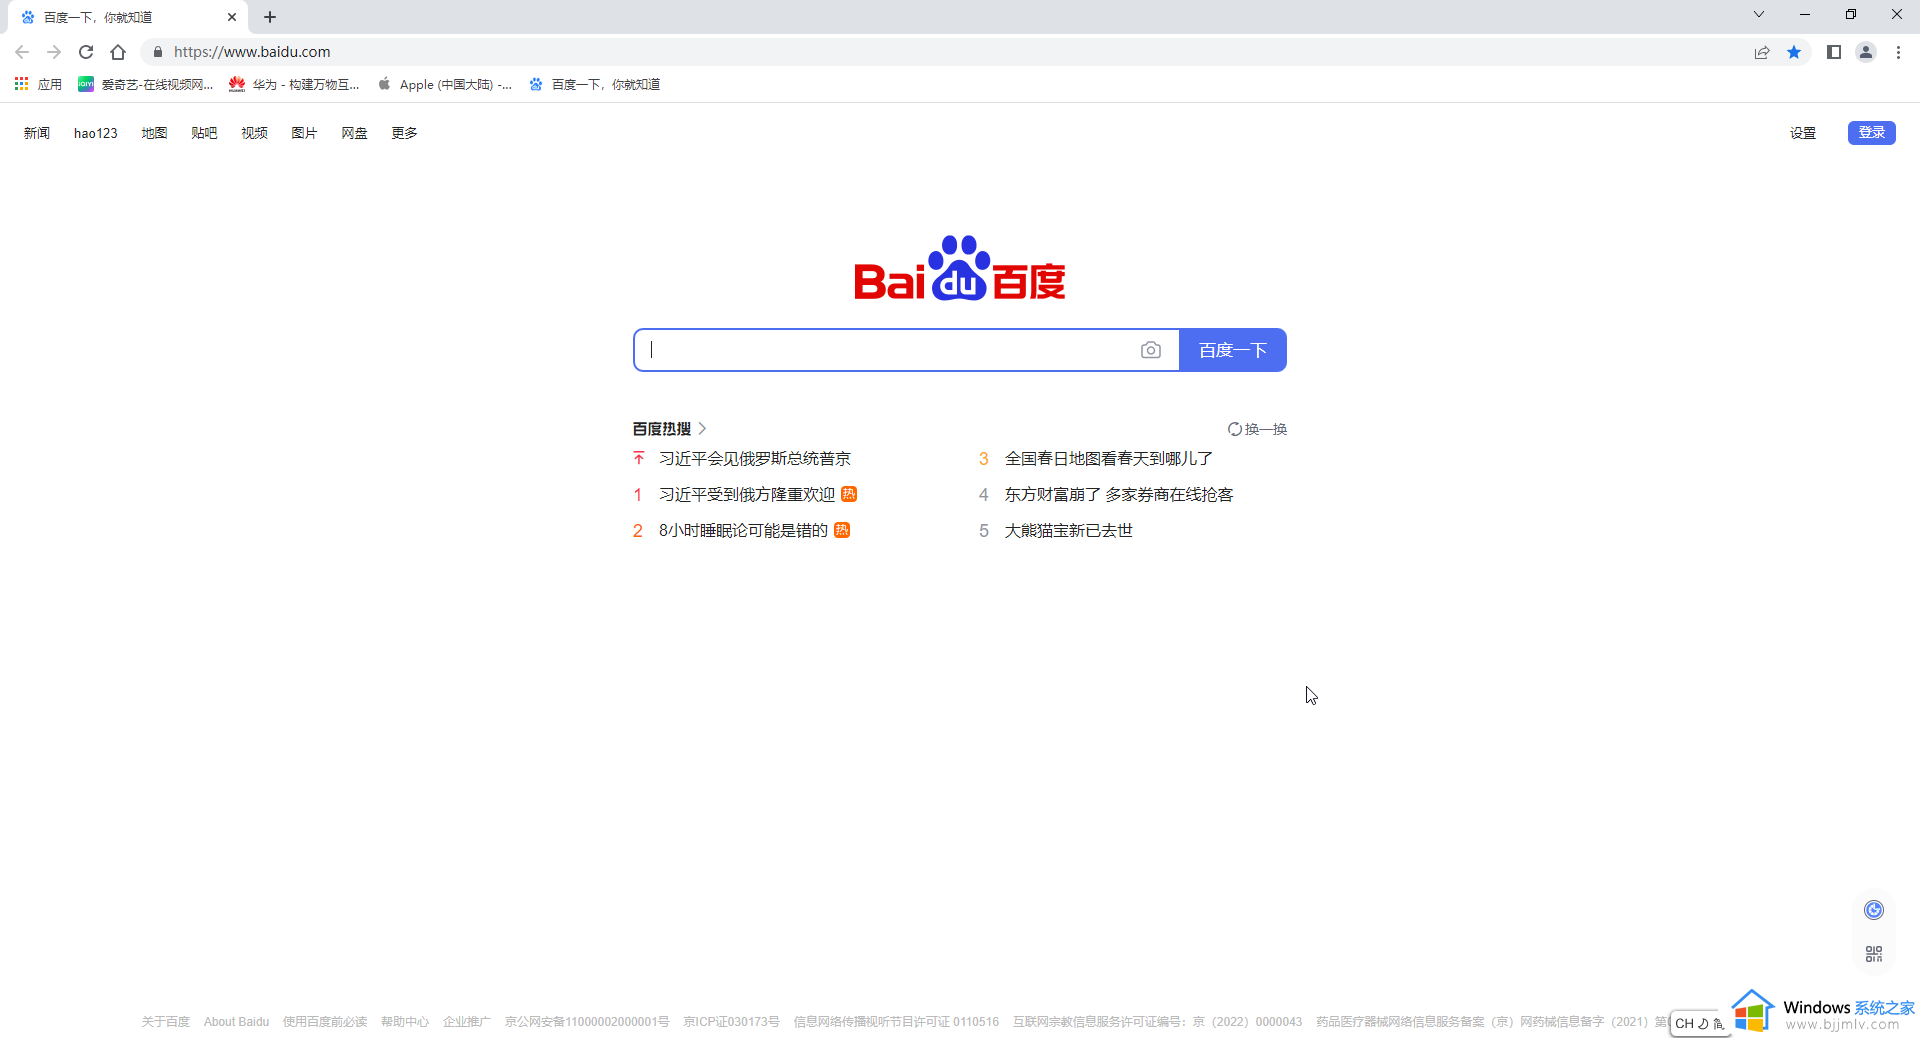
Task: Open 习近平受到俄方隆重欢迎 hot search
Action: point(747,494)
